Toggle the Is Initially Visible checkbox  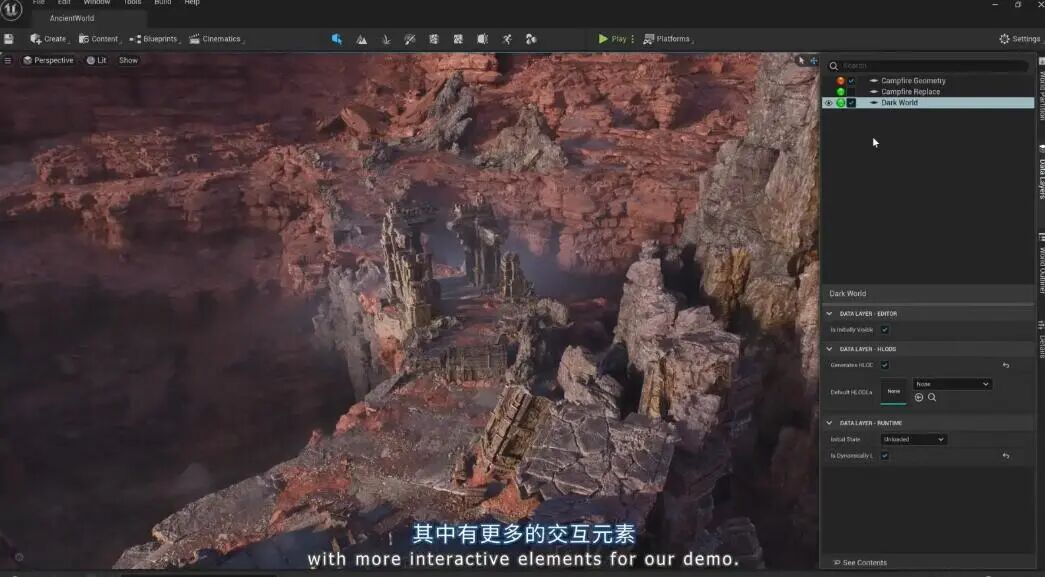coord(884,330)
